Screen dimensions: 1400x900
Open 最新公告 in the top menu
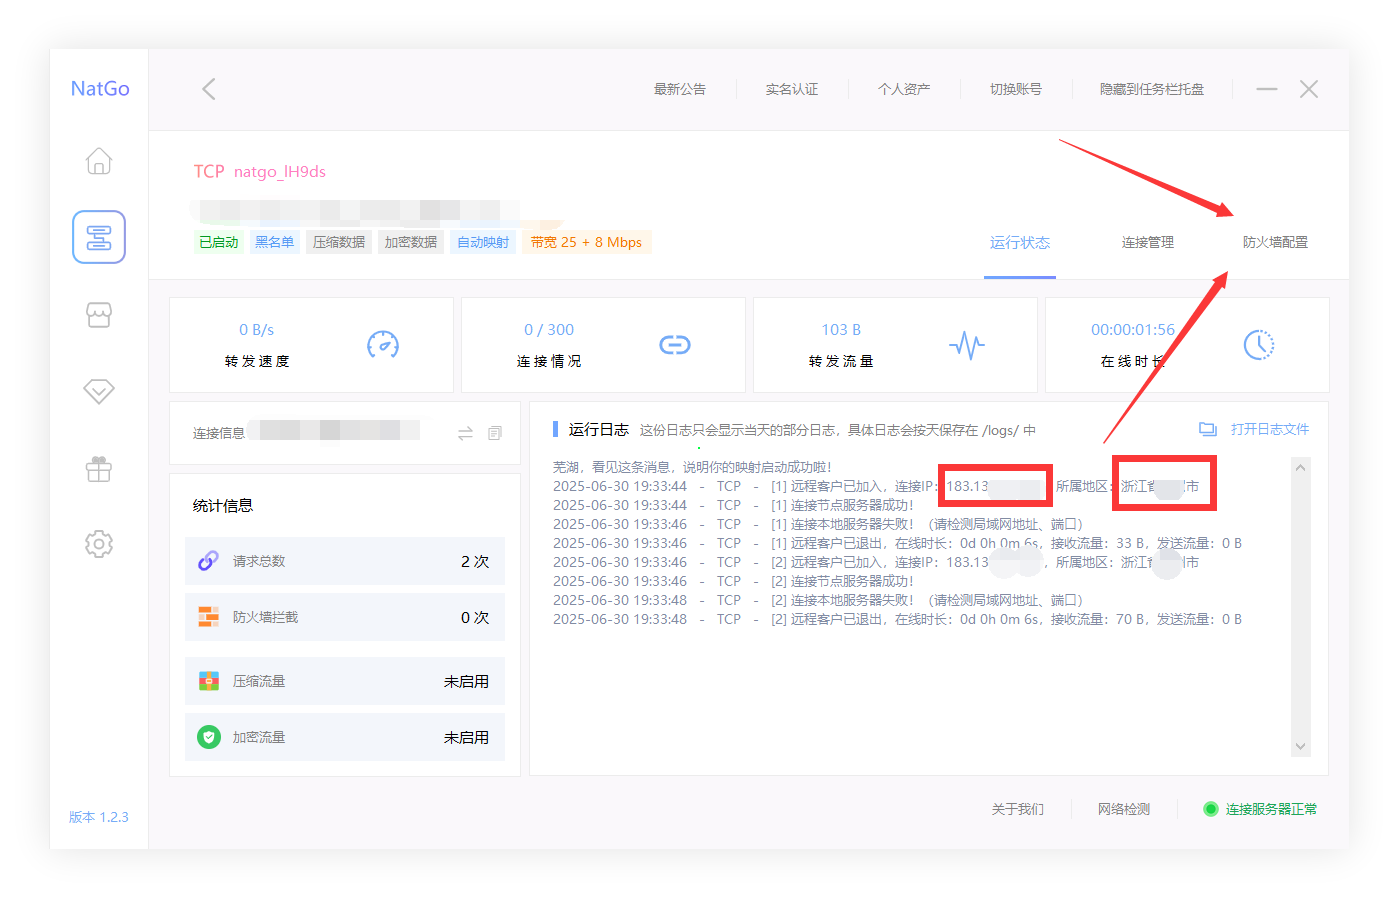(x=680, y=89)
